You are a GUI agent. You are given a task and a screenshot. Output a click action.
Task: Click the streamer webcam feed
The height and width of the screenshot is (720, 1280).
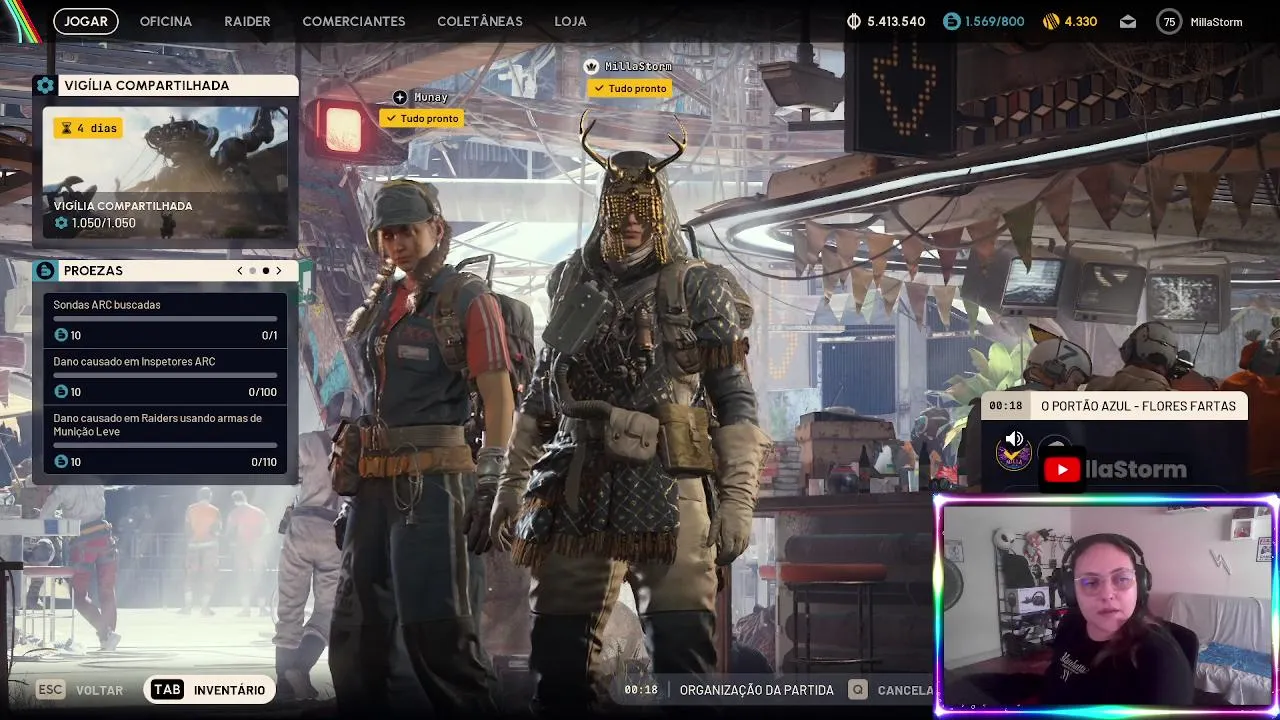[x=1106, y=606]
